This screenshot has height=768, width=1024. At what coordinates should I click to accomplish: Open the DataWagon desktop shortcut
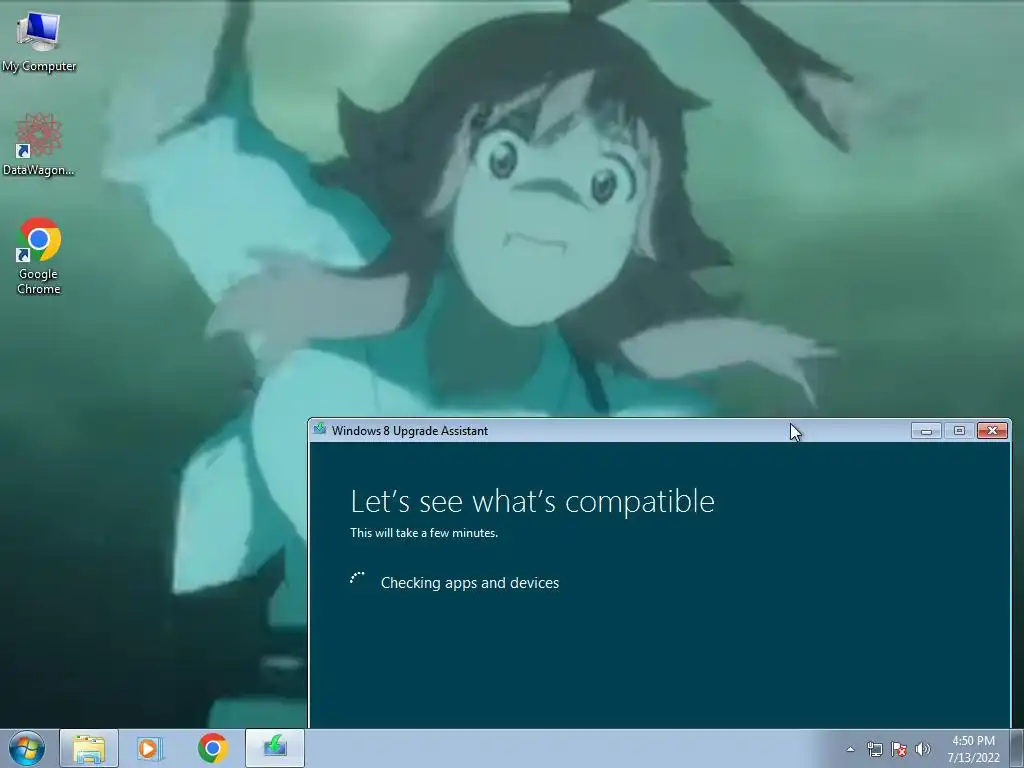point(39,144)
